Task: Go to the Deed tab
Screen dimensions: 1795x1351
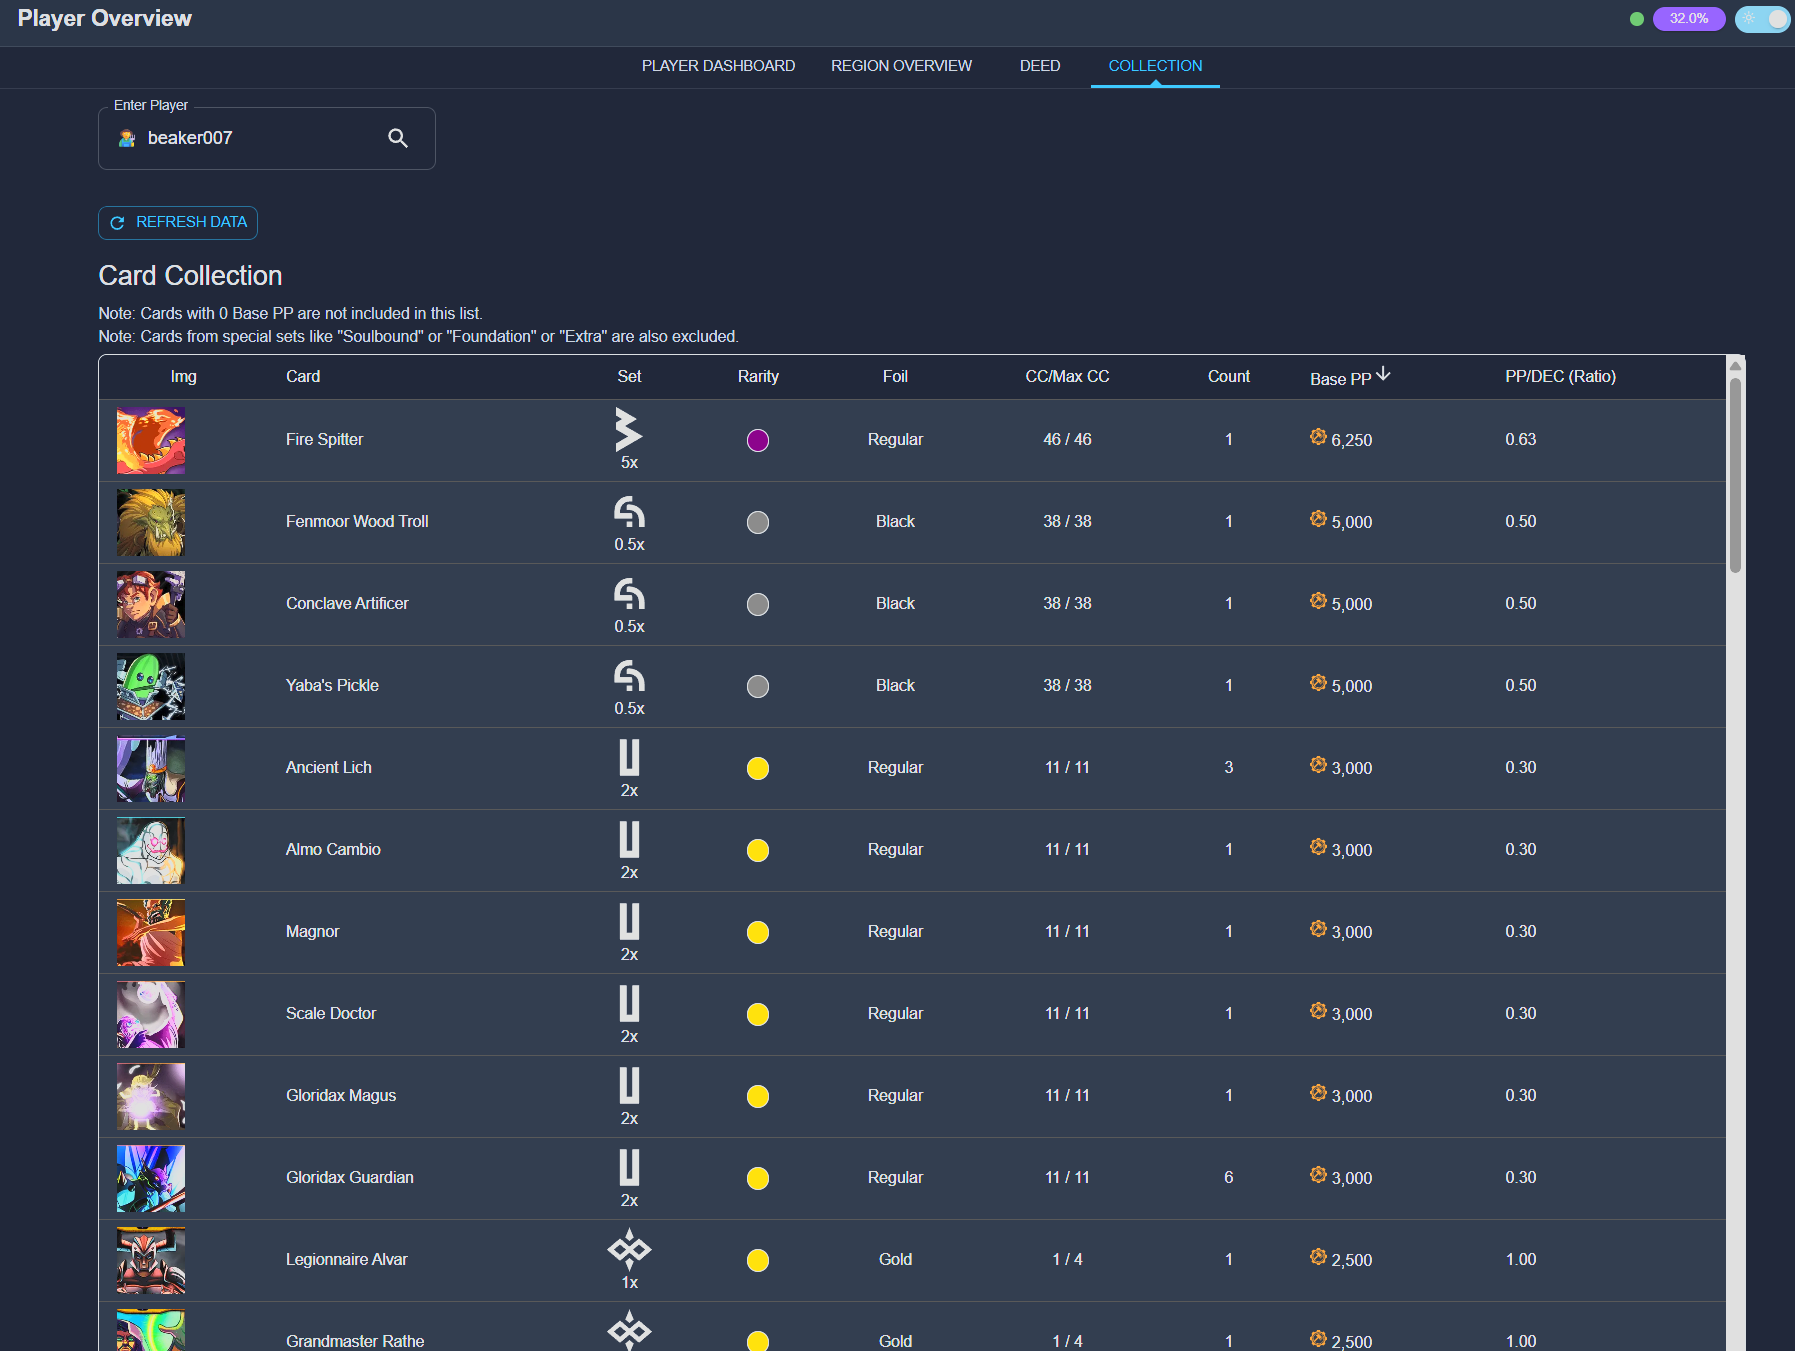Action: [1040, 66]
